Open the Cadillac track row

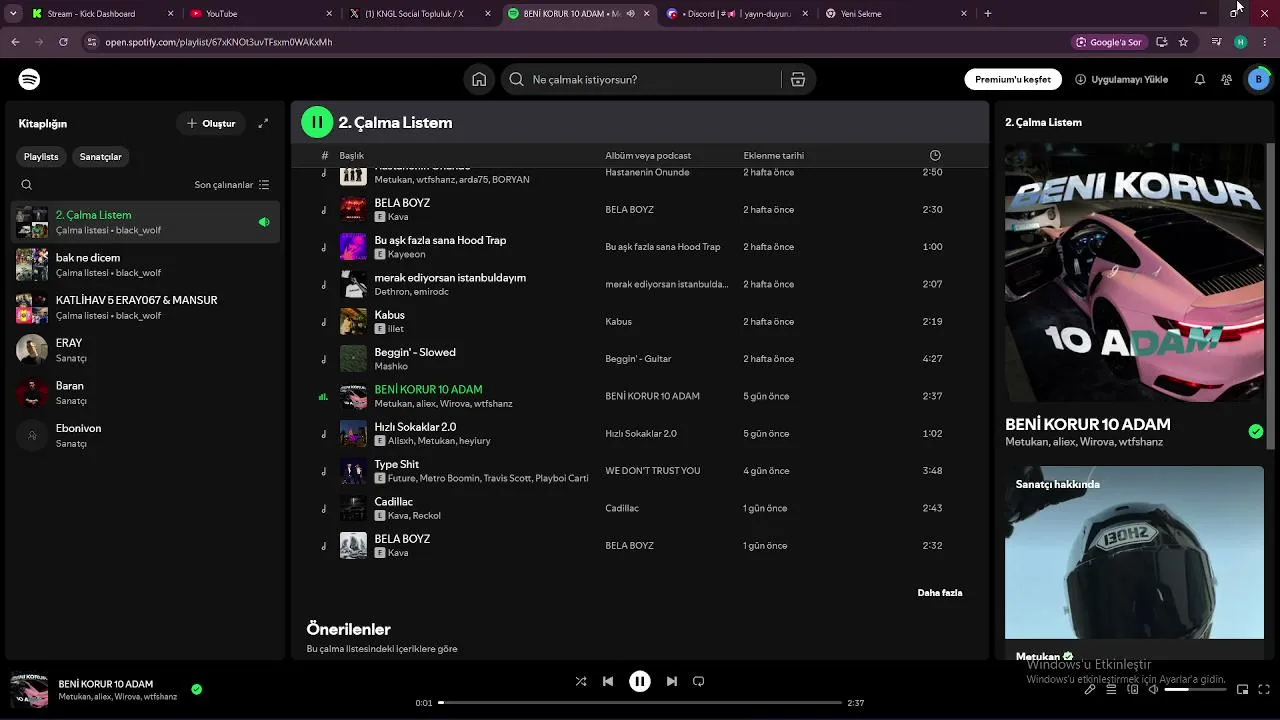pos(640,508)
